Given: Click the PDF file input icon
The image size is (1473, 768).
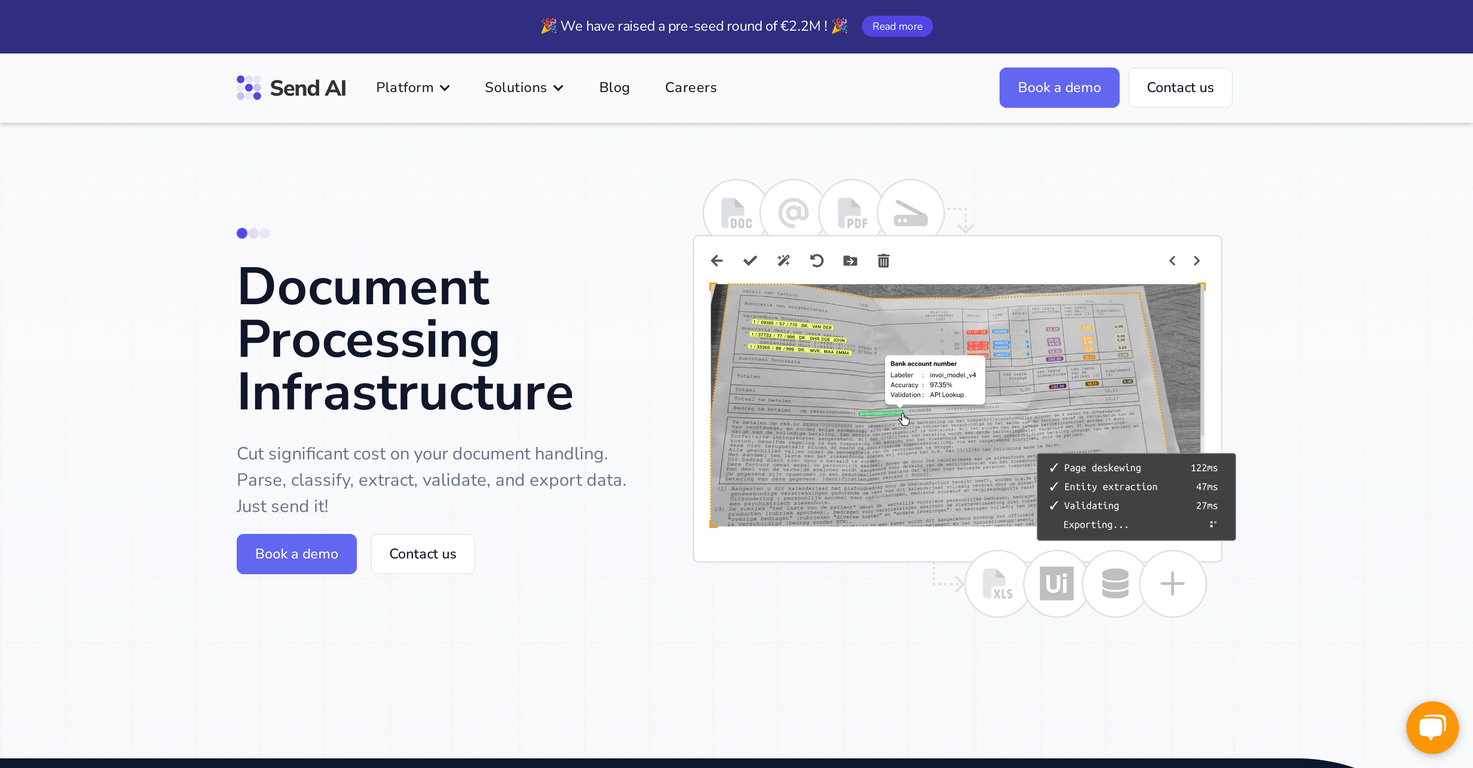Looking at the screenshot, I should (852, 213).
